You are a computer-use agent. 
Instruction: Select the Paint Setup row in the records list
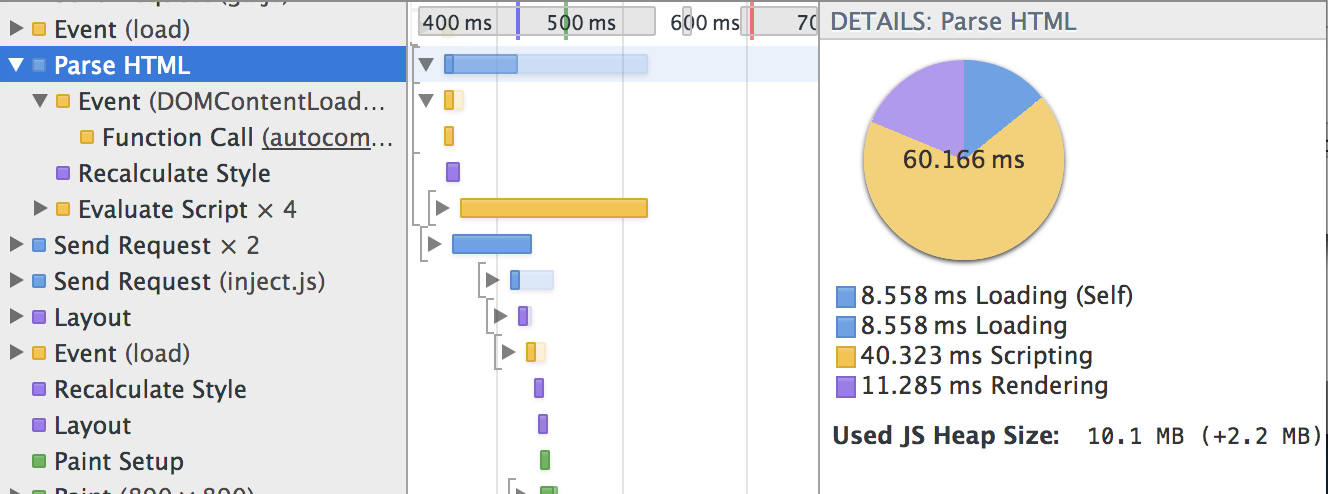coord(119,462)
